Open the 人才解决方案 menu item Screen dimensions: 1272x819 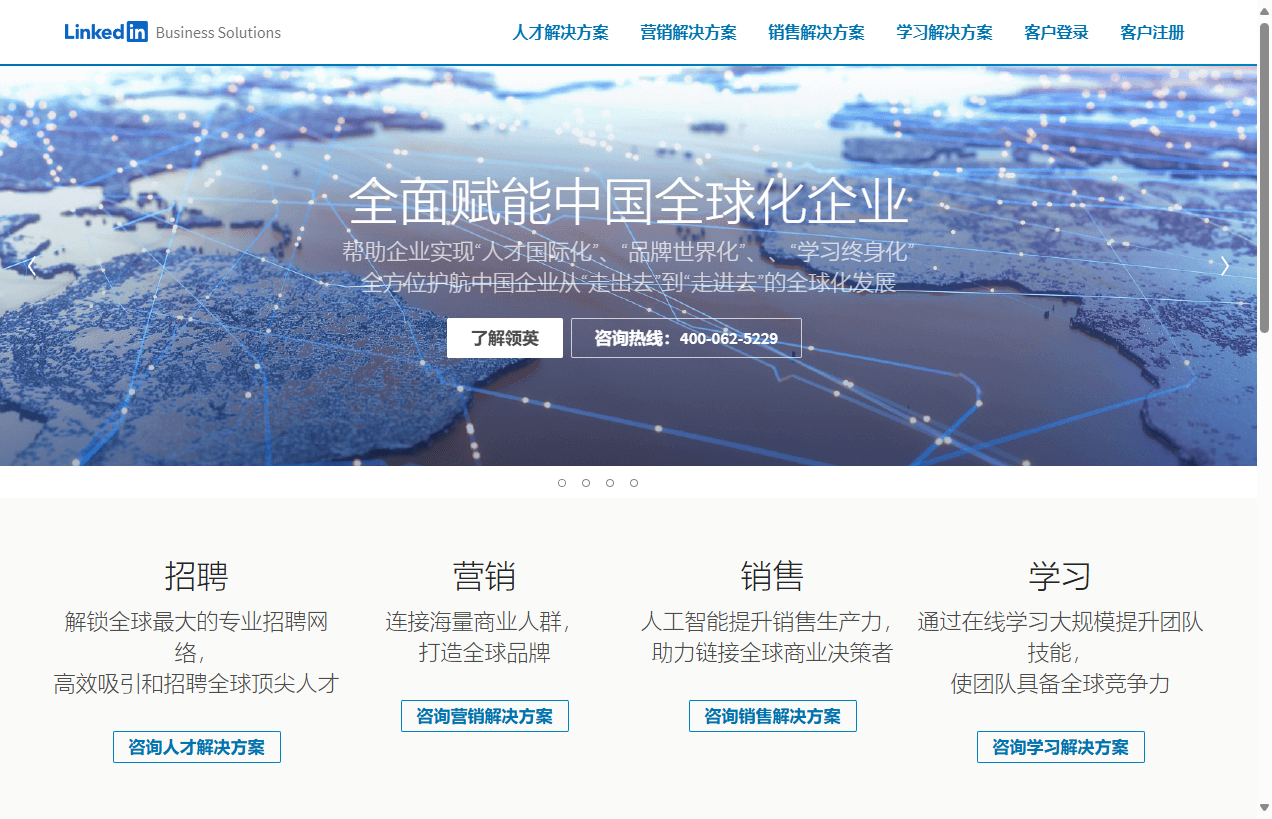560,32
